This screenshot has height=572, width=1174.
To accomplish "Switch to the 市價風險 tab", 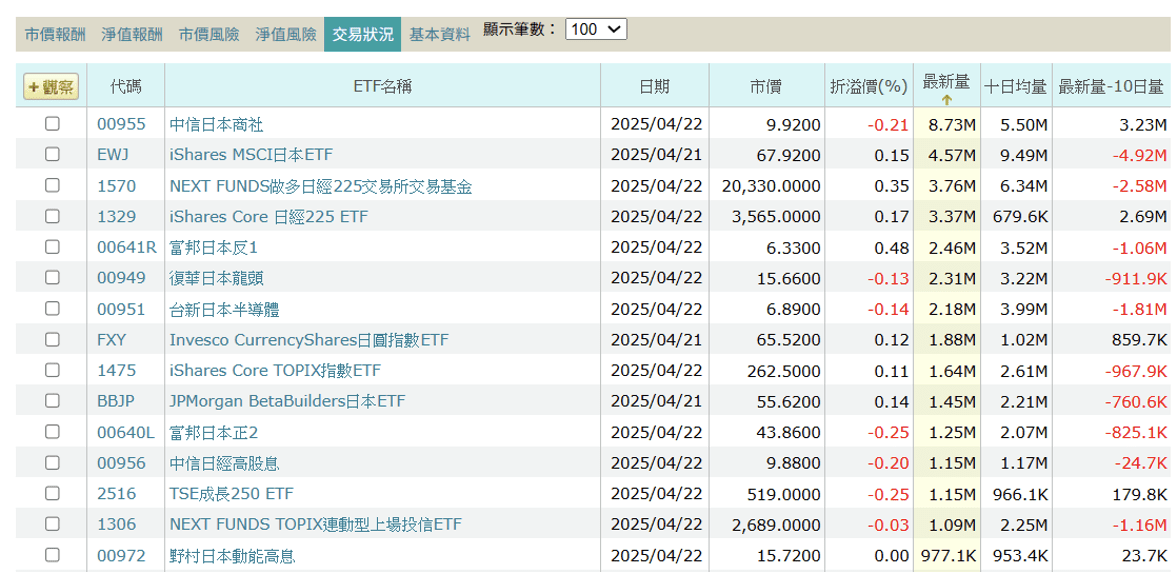I will point(209,34).
